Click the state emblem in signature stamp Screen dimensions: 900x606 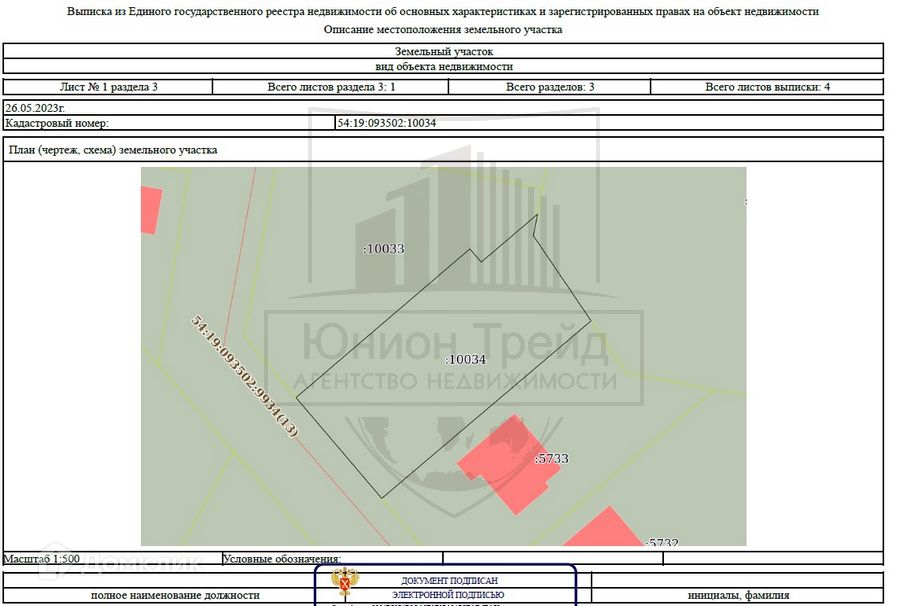(345, 582)
